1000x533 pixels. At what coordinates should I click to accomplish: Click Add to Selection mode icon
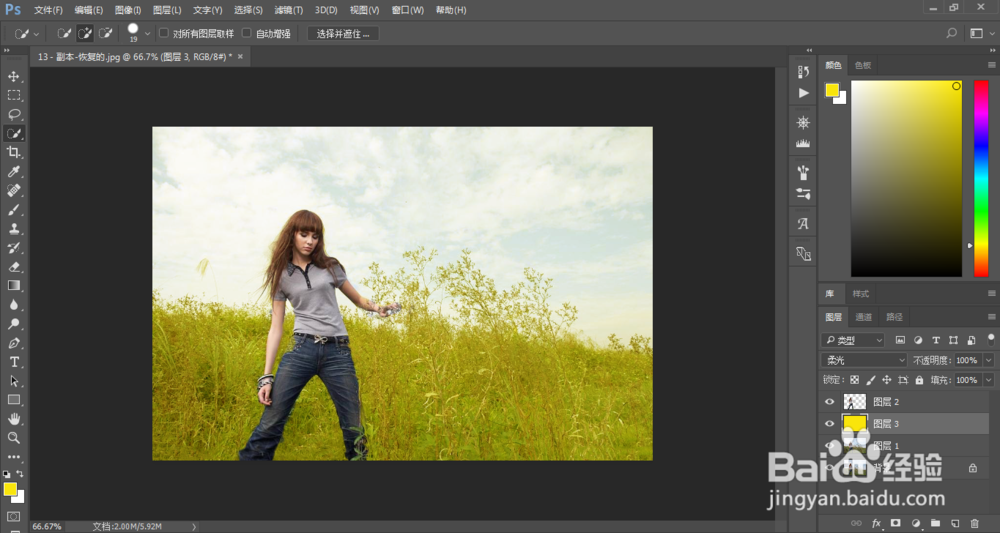(85, 33)
